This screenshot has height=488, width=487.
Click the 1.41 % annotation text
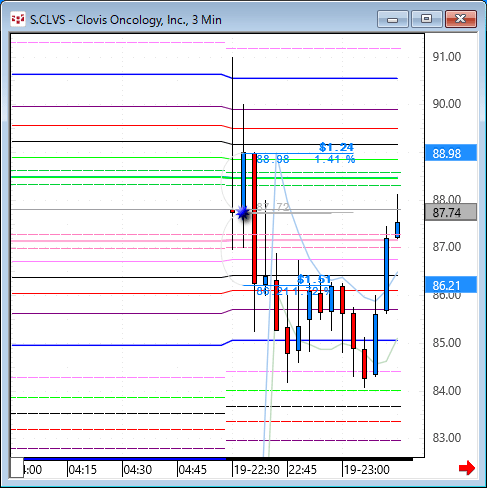tap(335, 159)
